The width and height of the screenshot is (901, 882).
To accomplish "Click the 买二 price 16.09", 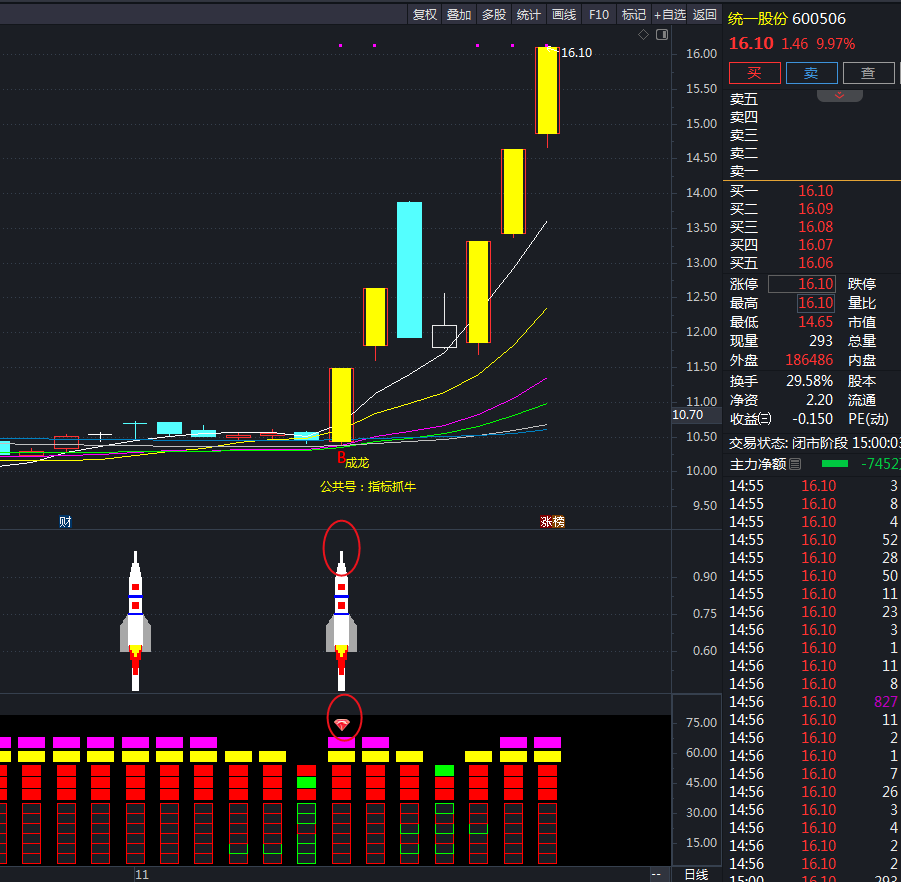I will click(x=815, y=209).
